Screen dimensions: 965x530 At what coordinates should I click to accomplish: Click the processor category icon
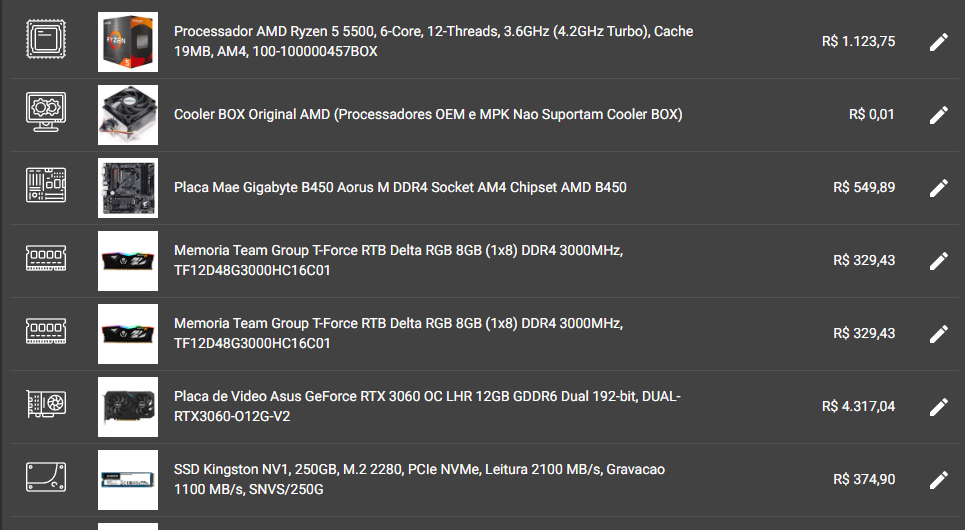(46, 39)
